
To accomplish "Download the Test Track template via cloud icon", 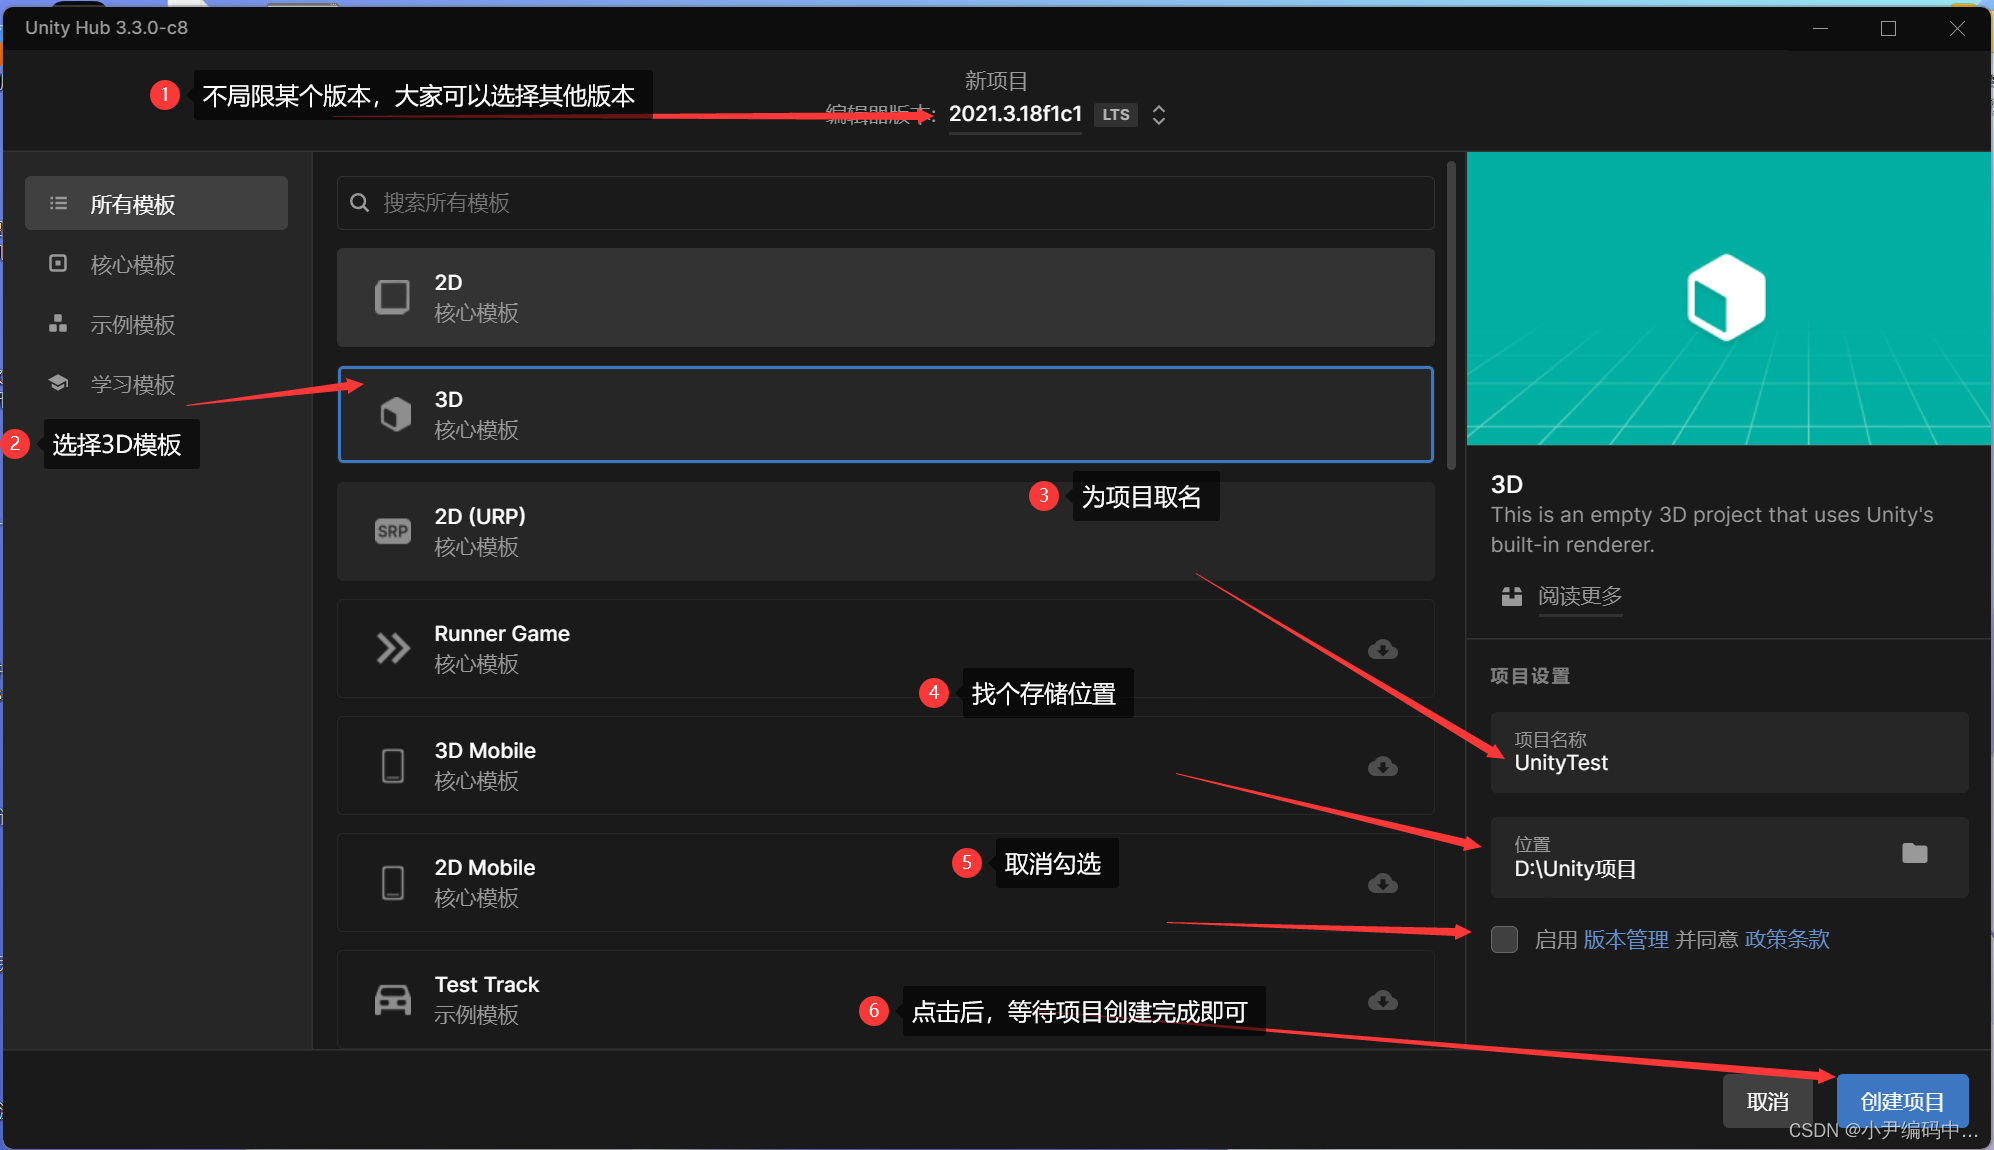I will pyautogui.click(x=1383, y=1000).
